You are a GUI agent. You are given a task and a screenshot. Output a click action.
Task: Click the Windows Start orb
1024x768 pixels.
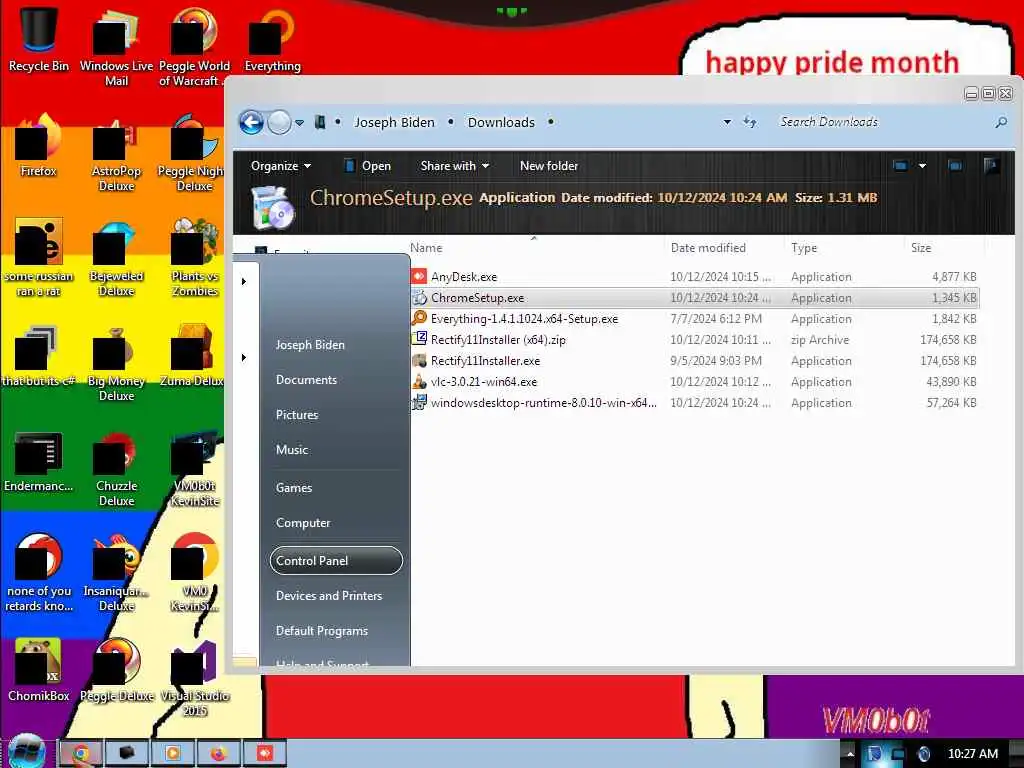[27, 752]
